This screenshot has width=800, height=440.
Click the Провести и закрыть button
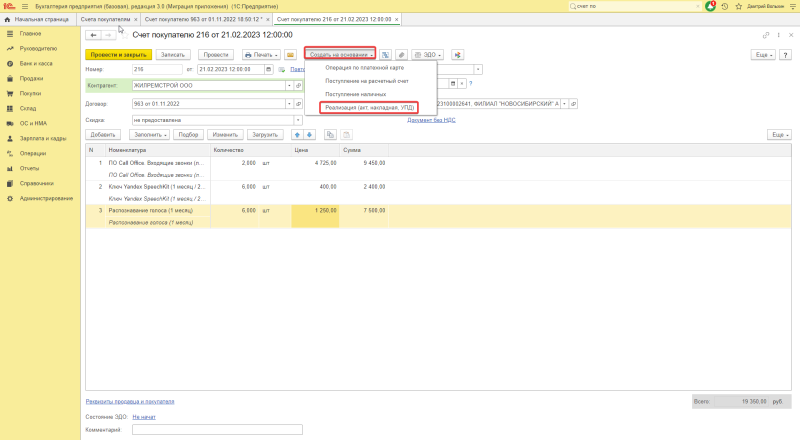(x=118, y=55)
